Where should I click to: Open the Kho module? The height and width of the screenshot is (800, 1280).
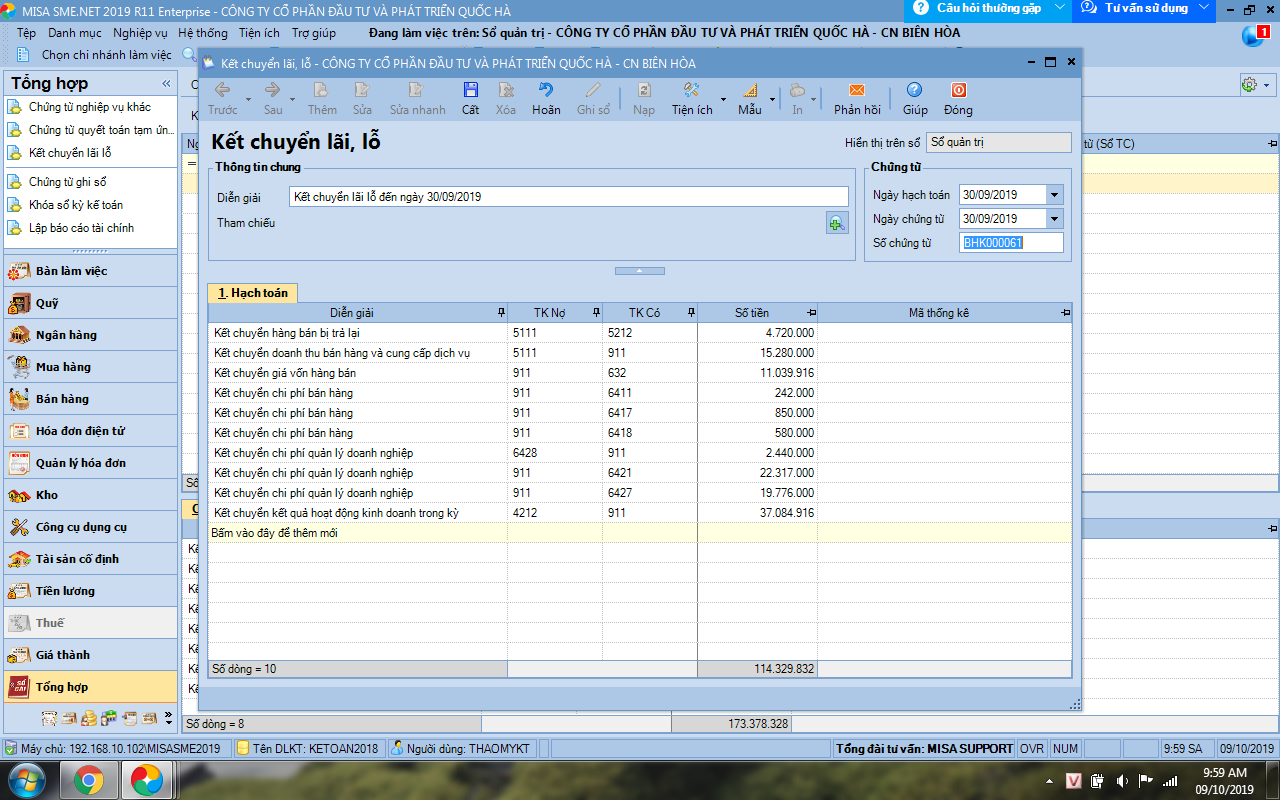coord(90,495)
